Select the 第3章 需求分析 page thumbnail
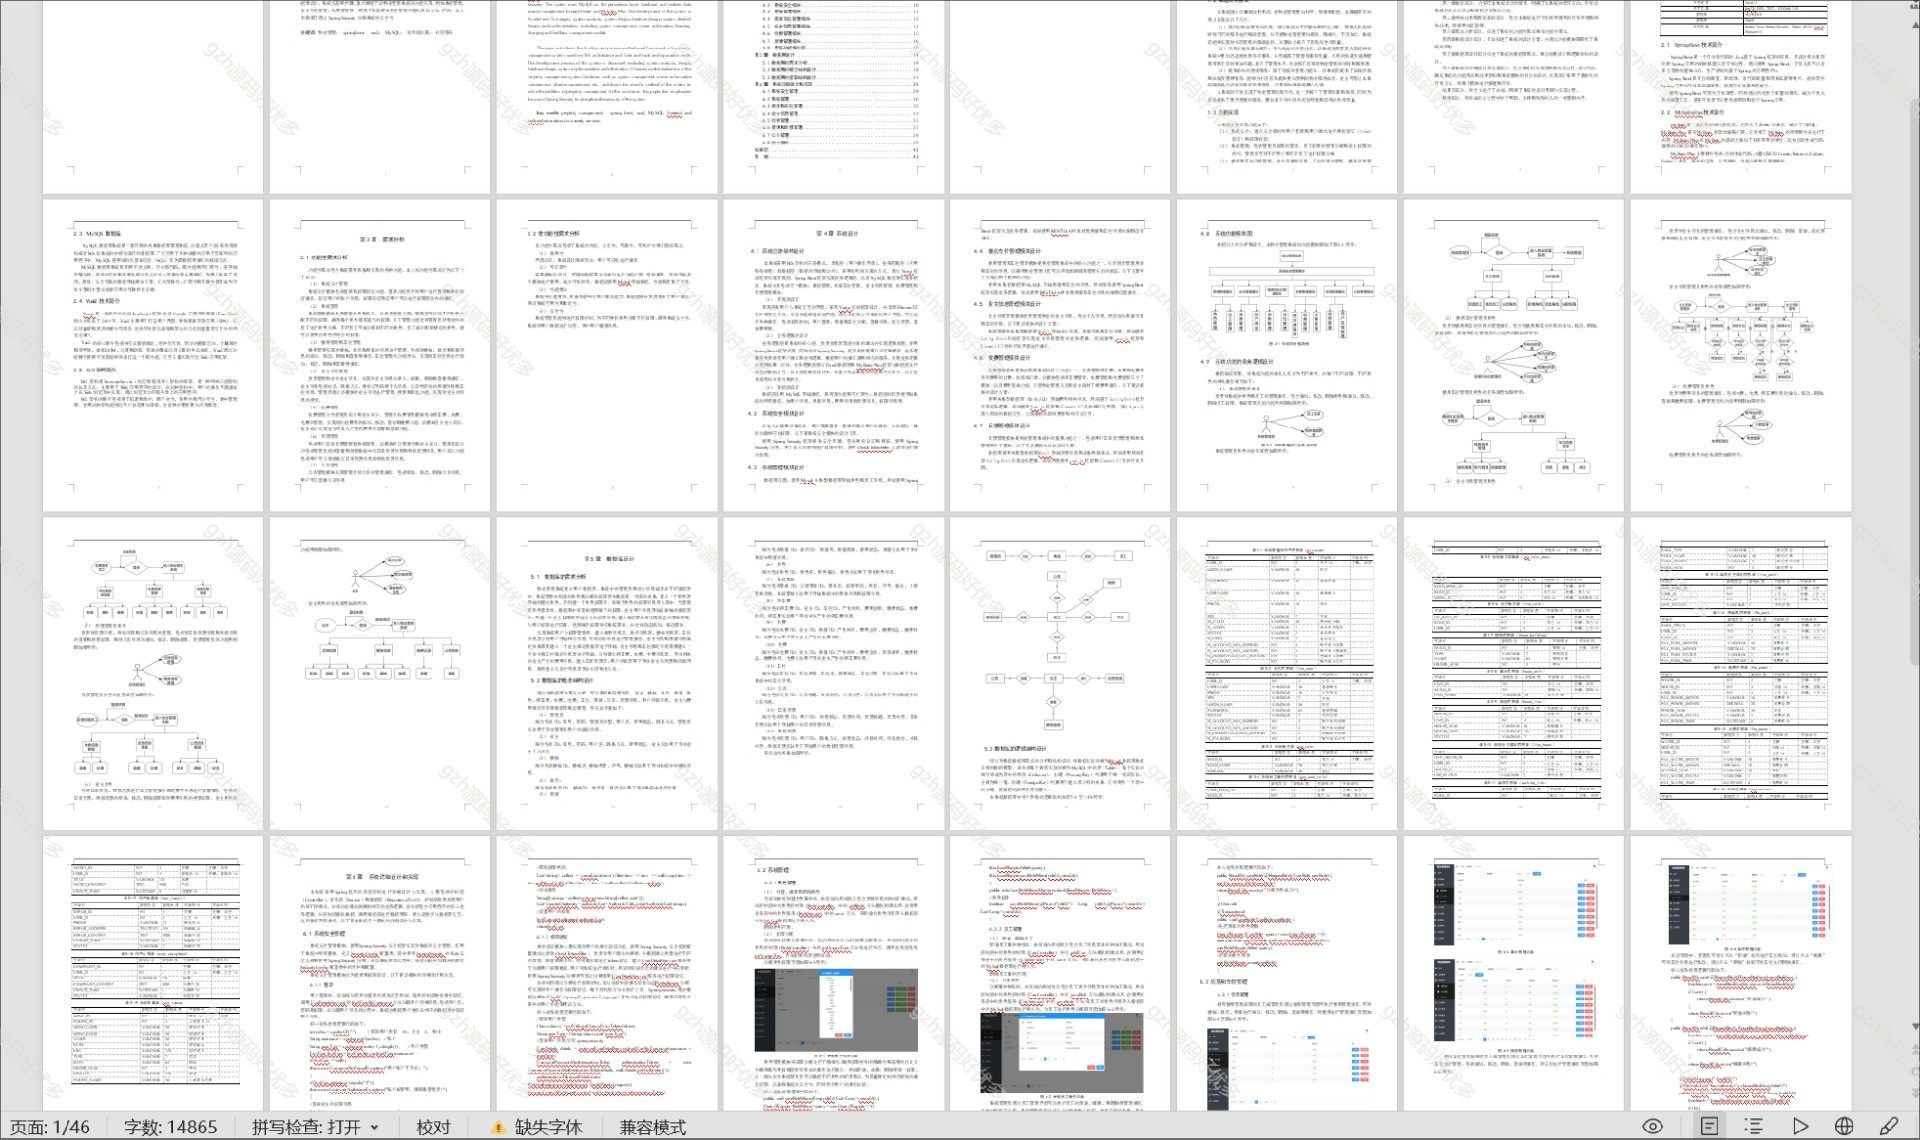Screen dimensions: 1920x1140 coord(380,355)
